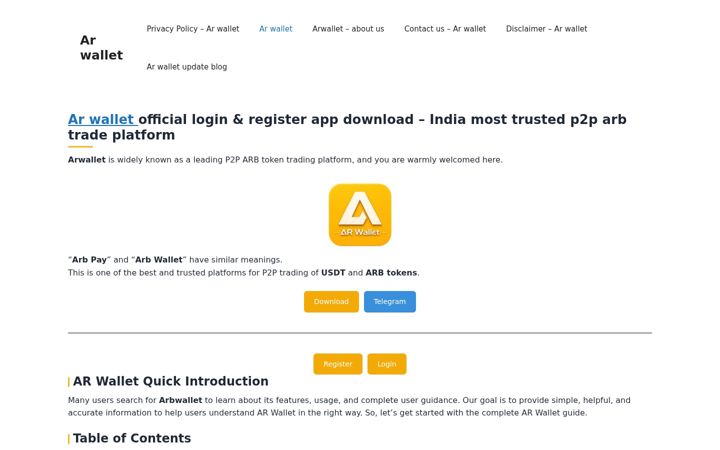Follow the underlined Ar wallet heading link

coord(101,119)
